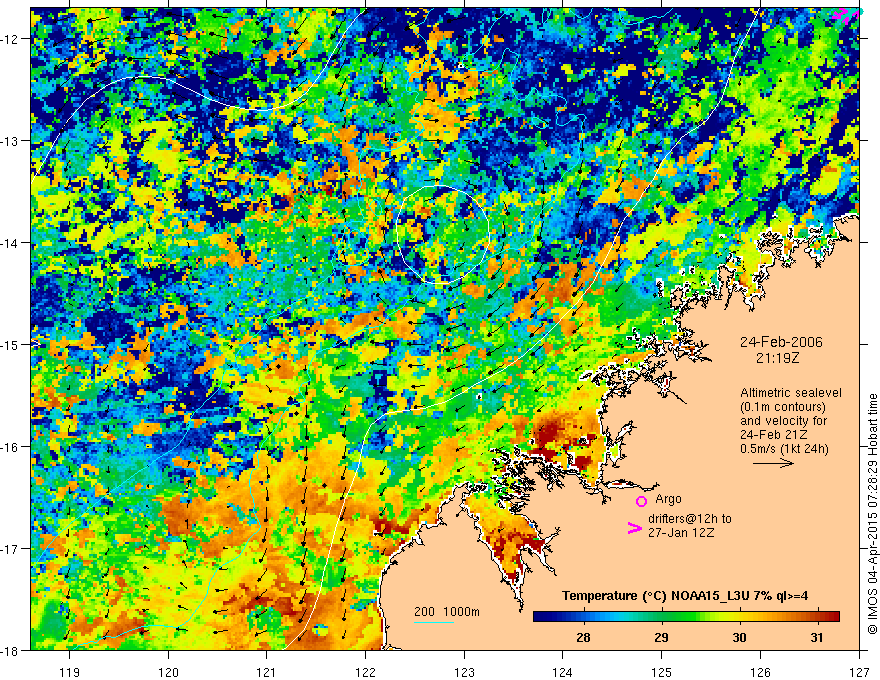Click the magenta Argo circle symbol in legend

641,501
